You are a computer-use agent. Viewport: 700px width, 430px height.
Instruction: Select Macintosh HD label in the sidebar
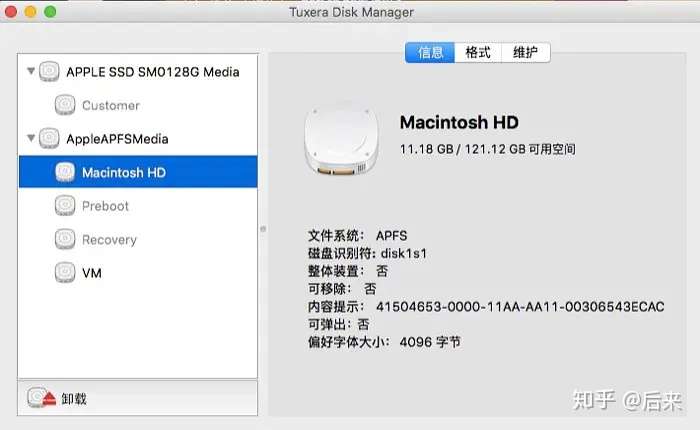(124, 173)
